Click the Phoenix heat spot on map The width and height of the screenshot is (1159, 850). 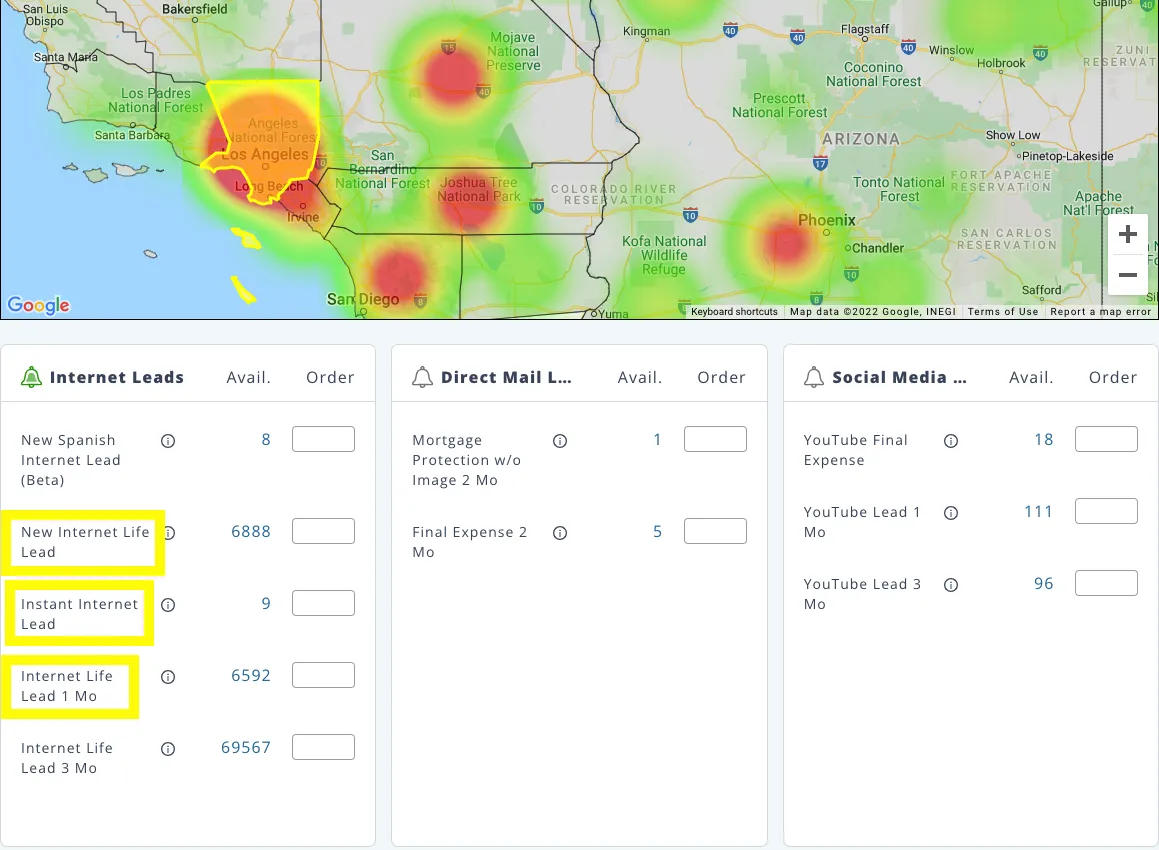[x=786, y=242]
